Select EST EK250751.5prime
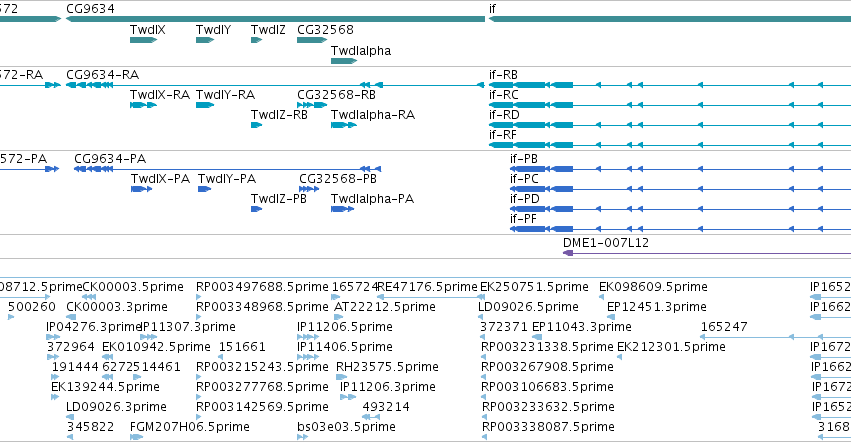This screenshot has height=442, width=851. 534,287
